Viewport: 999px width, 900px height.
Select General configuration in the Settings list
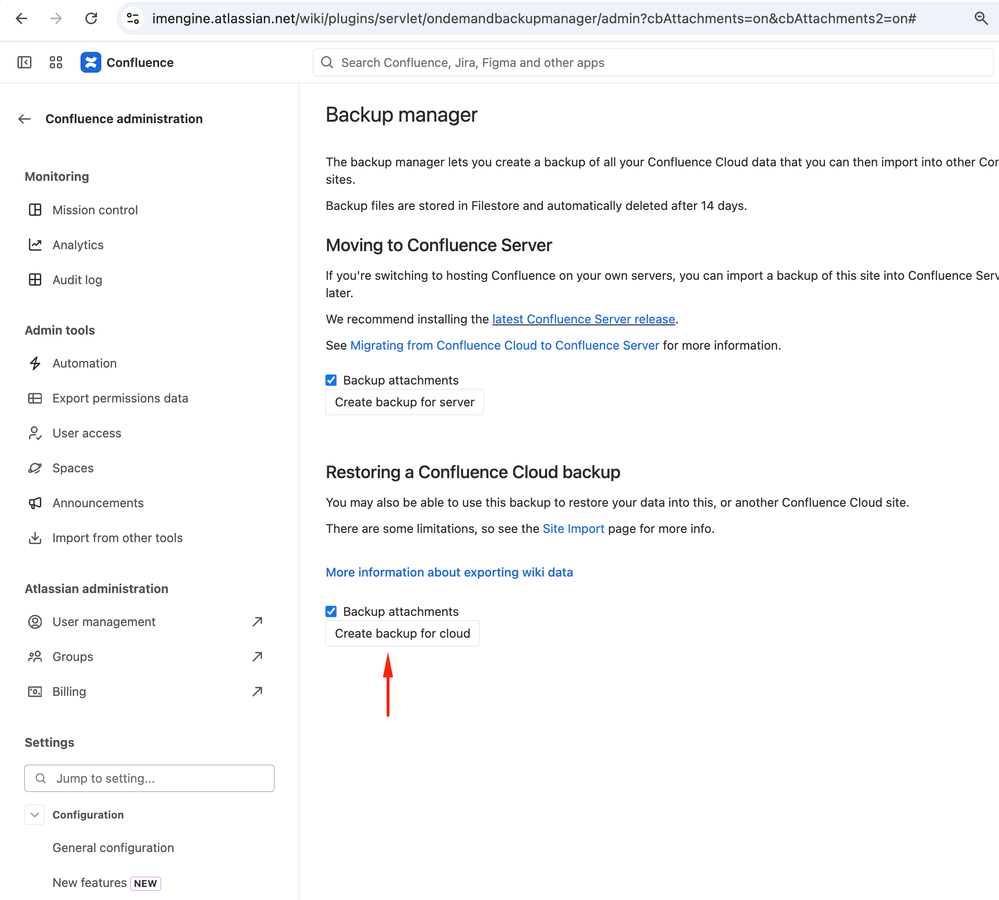pyautogui.click(x=113, y=847)
